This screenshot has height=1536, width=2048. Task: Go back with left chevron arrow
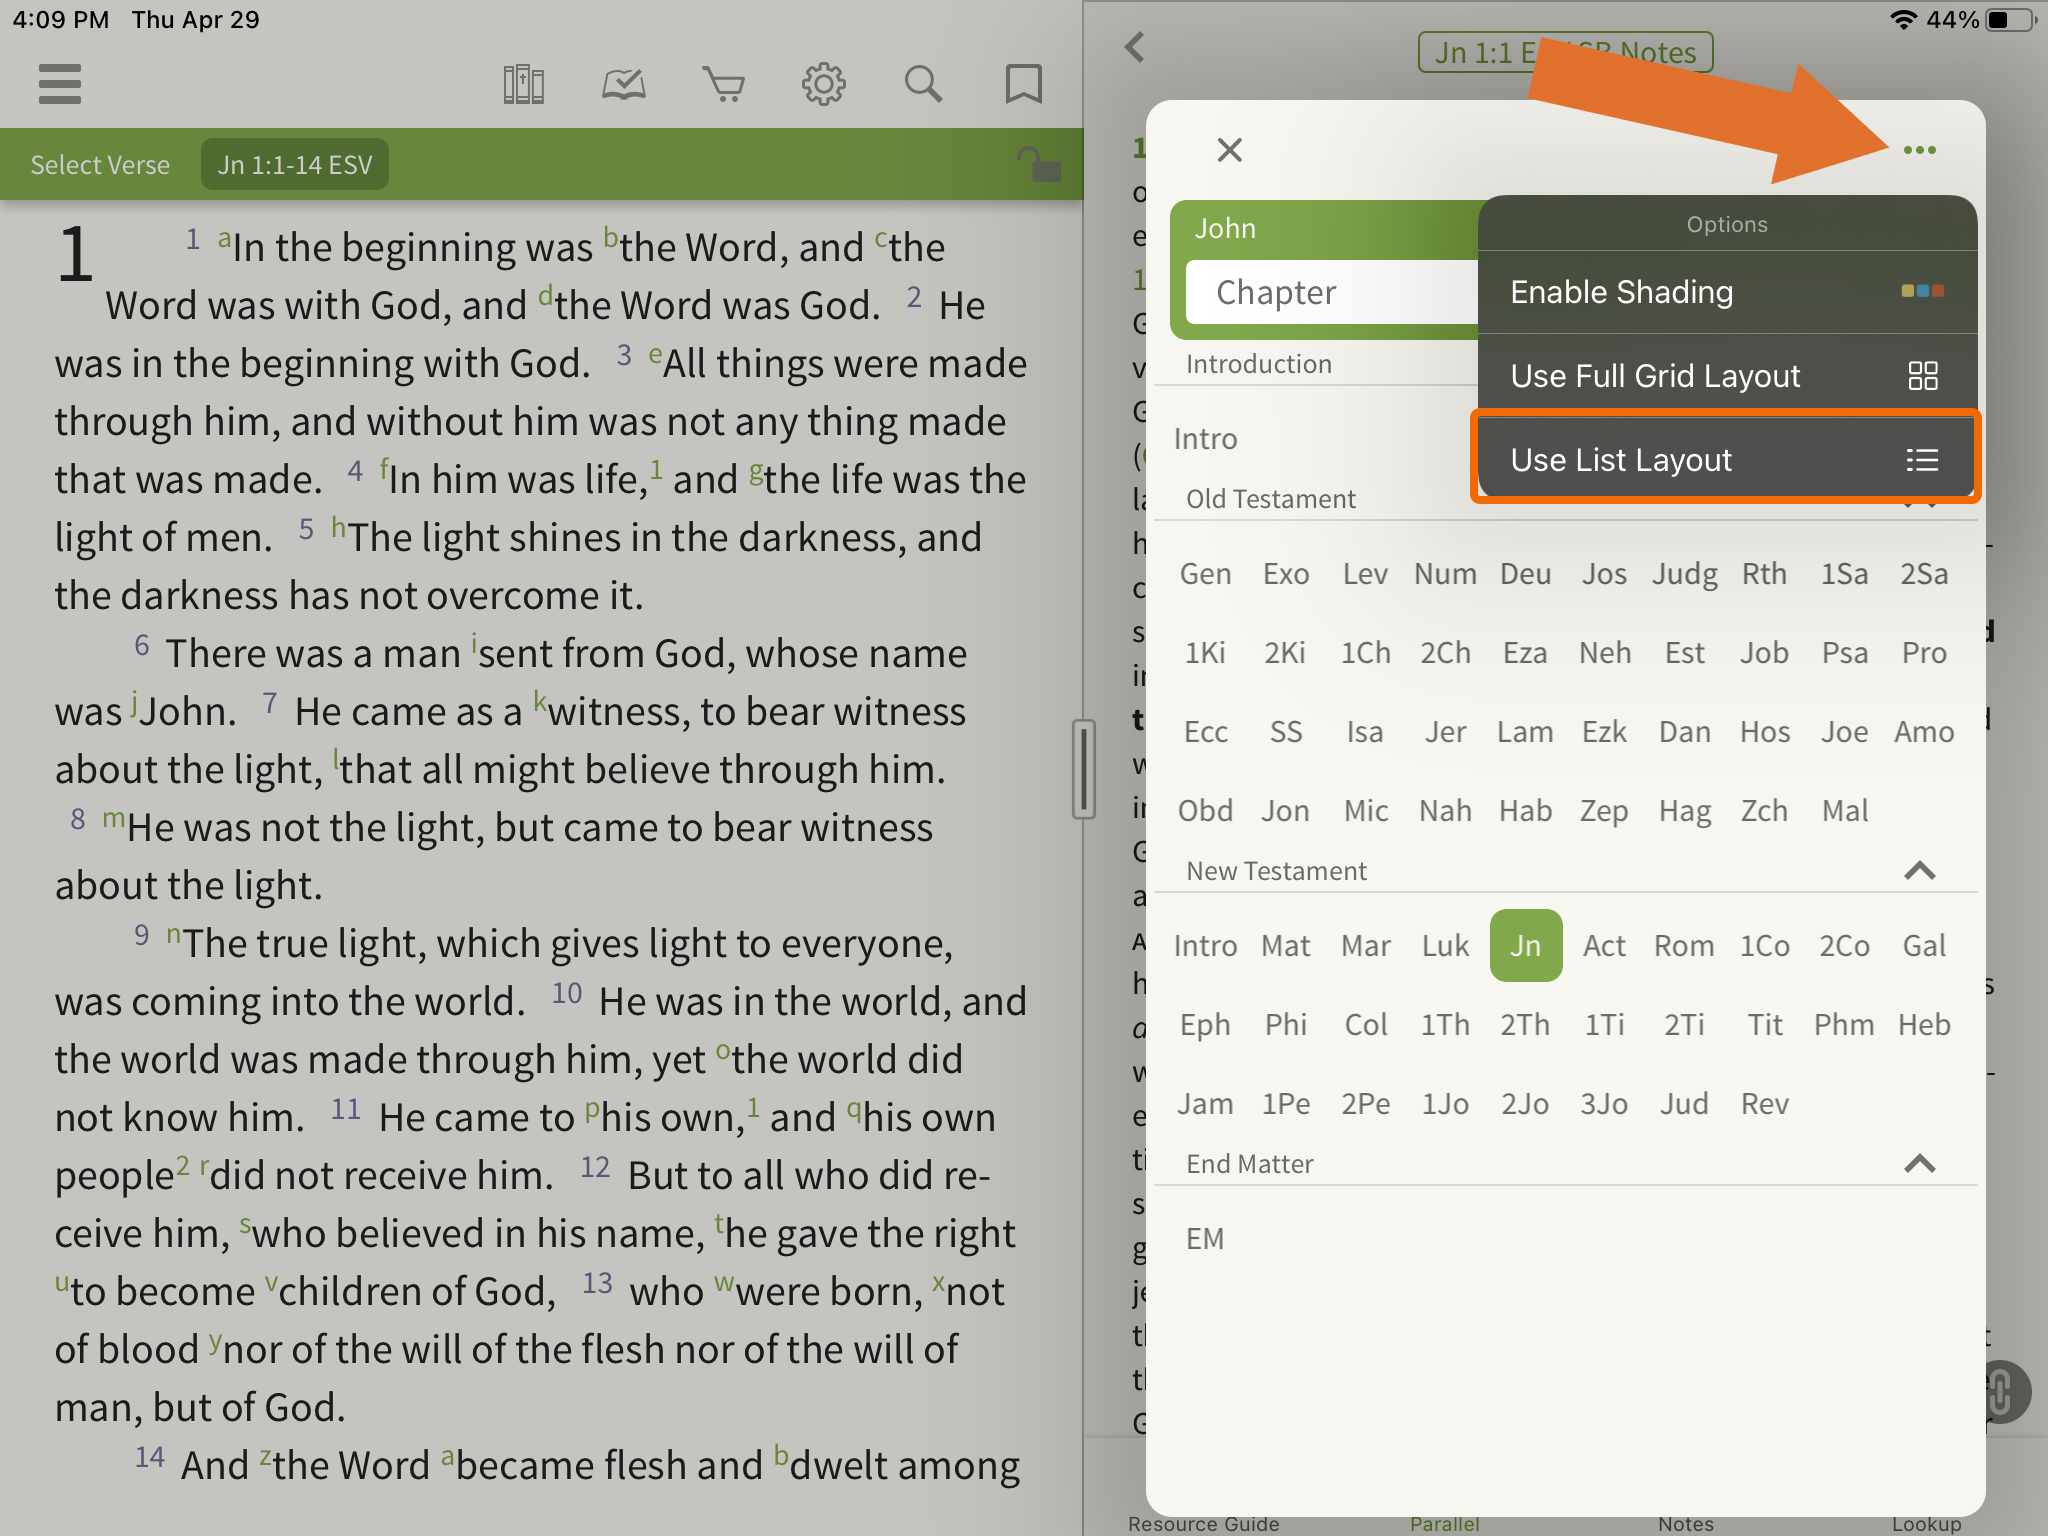[x=1134, y=47]
